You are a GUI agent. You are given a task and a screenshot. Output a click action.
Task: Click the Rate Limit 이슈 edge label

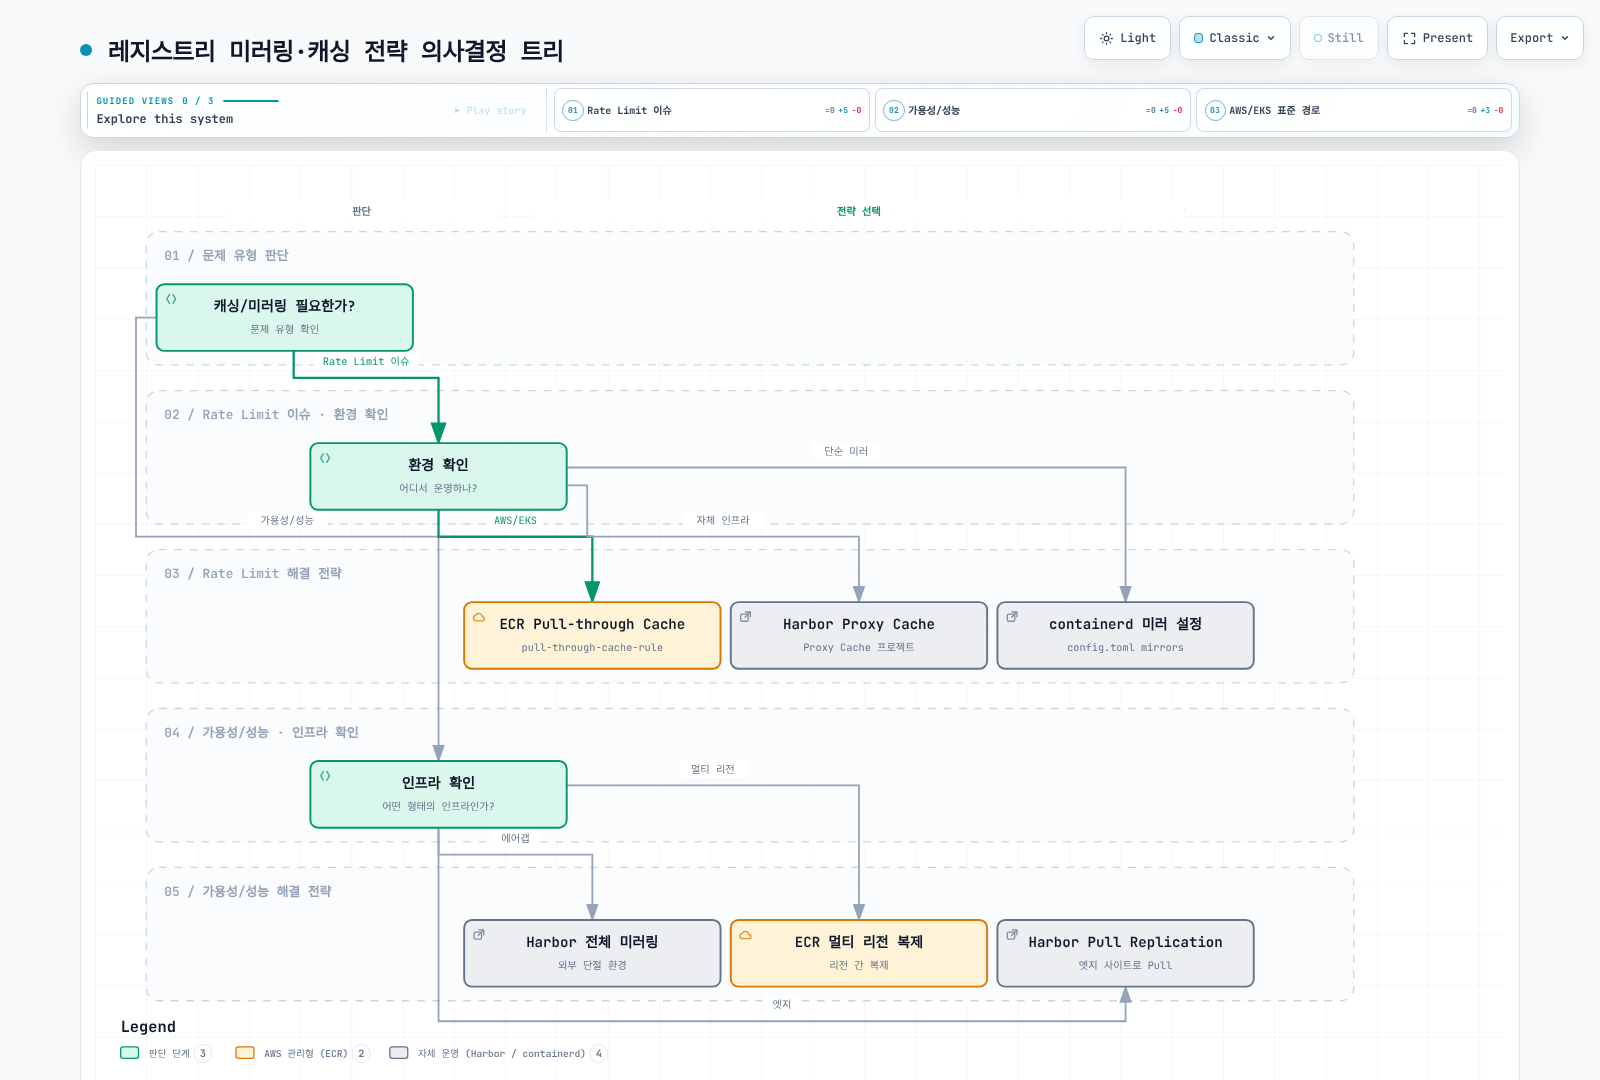(366, 362)
